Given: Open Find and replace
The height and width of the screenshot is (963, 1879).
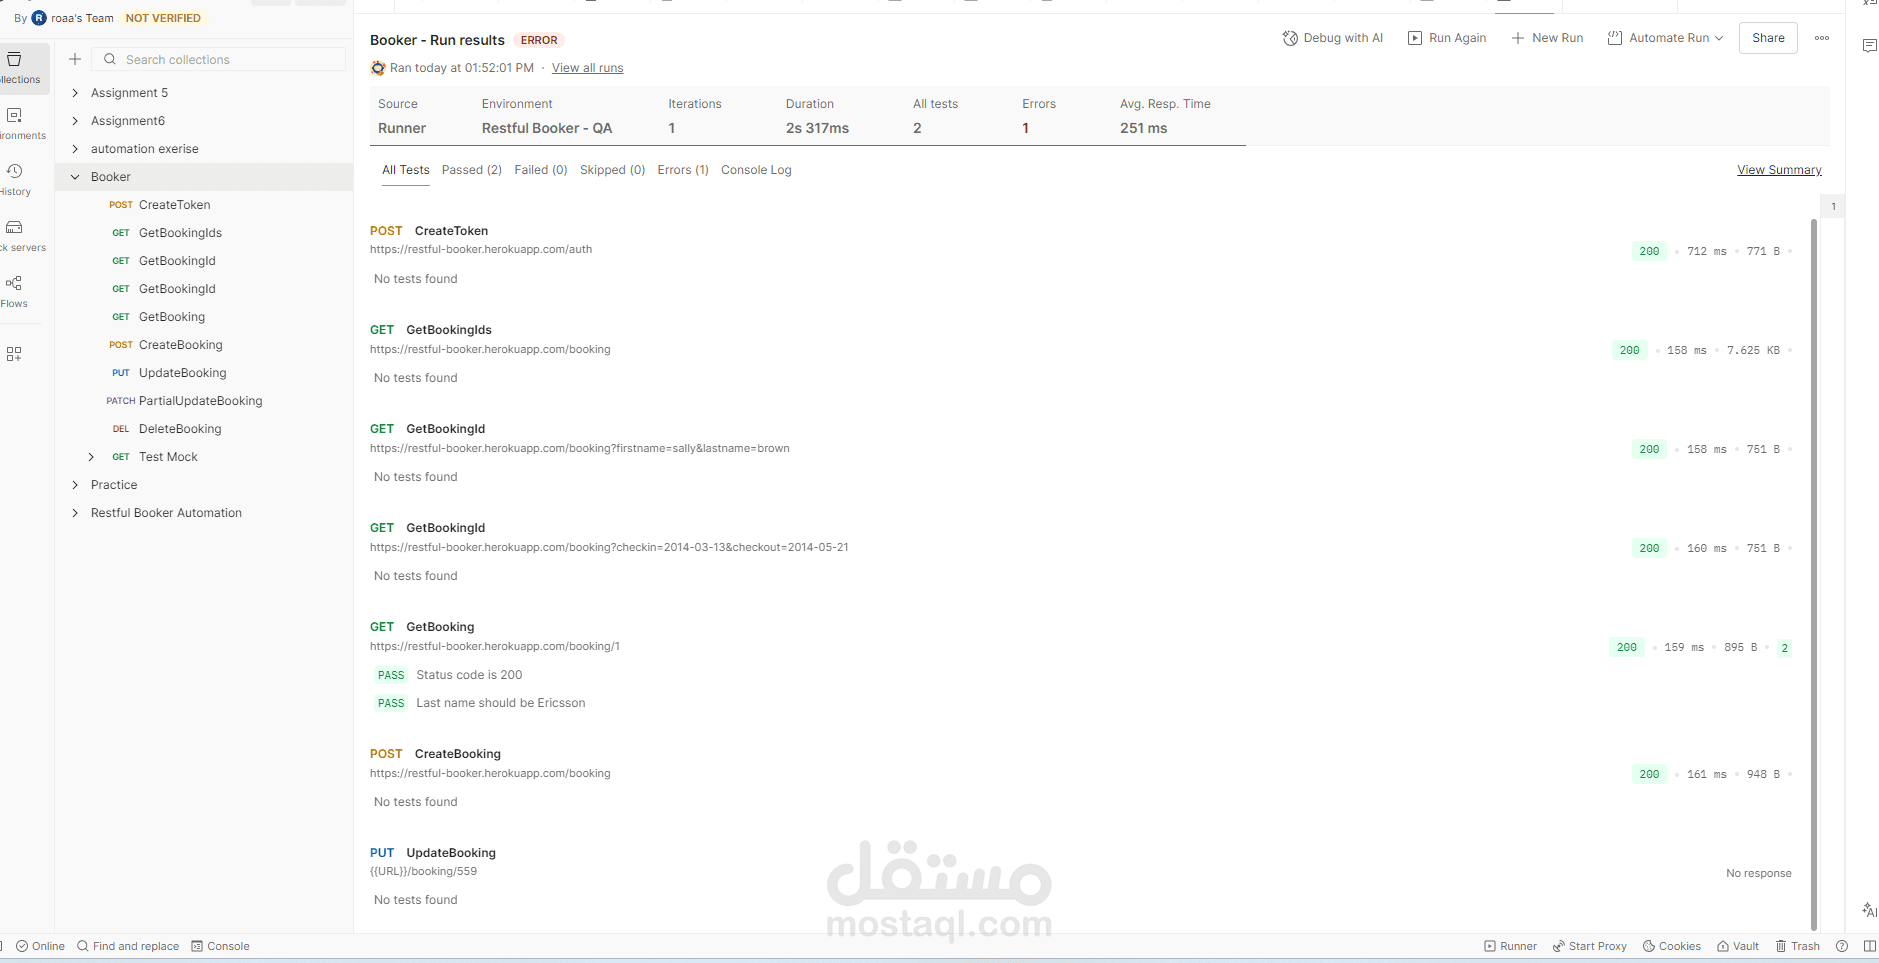Looking at the screenshot, I should point(128,946).
